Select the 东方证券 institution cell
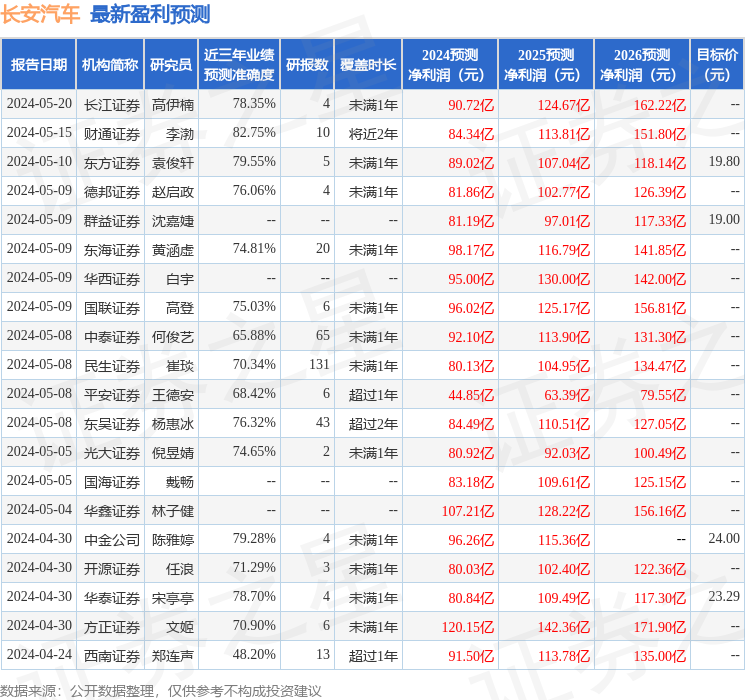This screenshot has height=700, width=745. (112, 163)
